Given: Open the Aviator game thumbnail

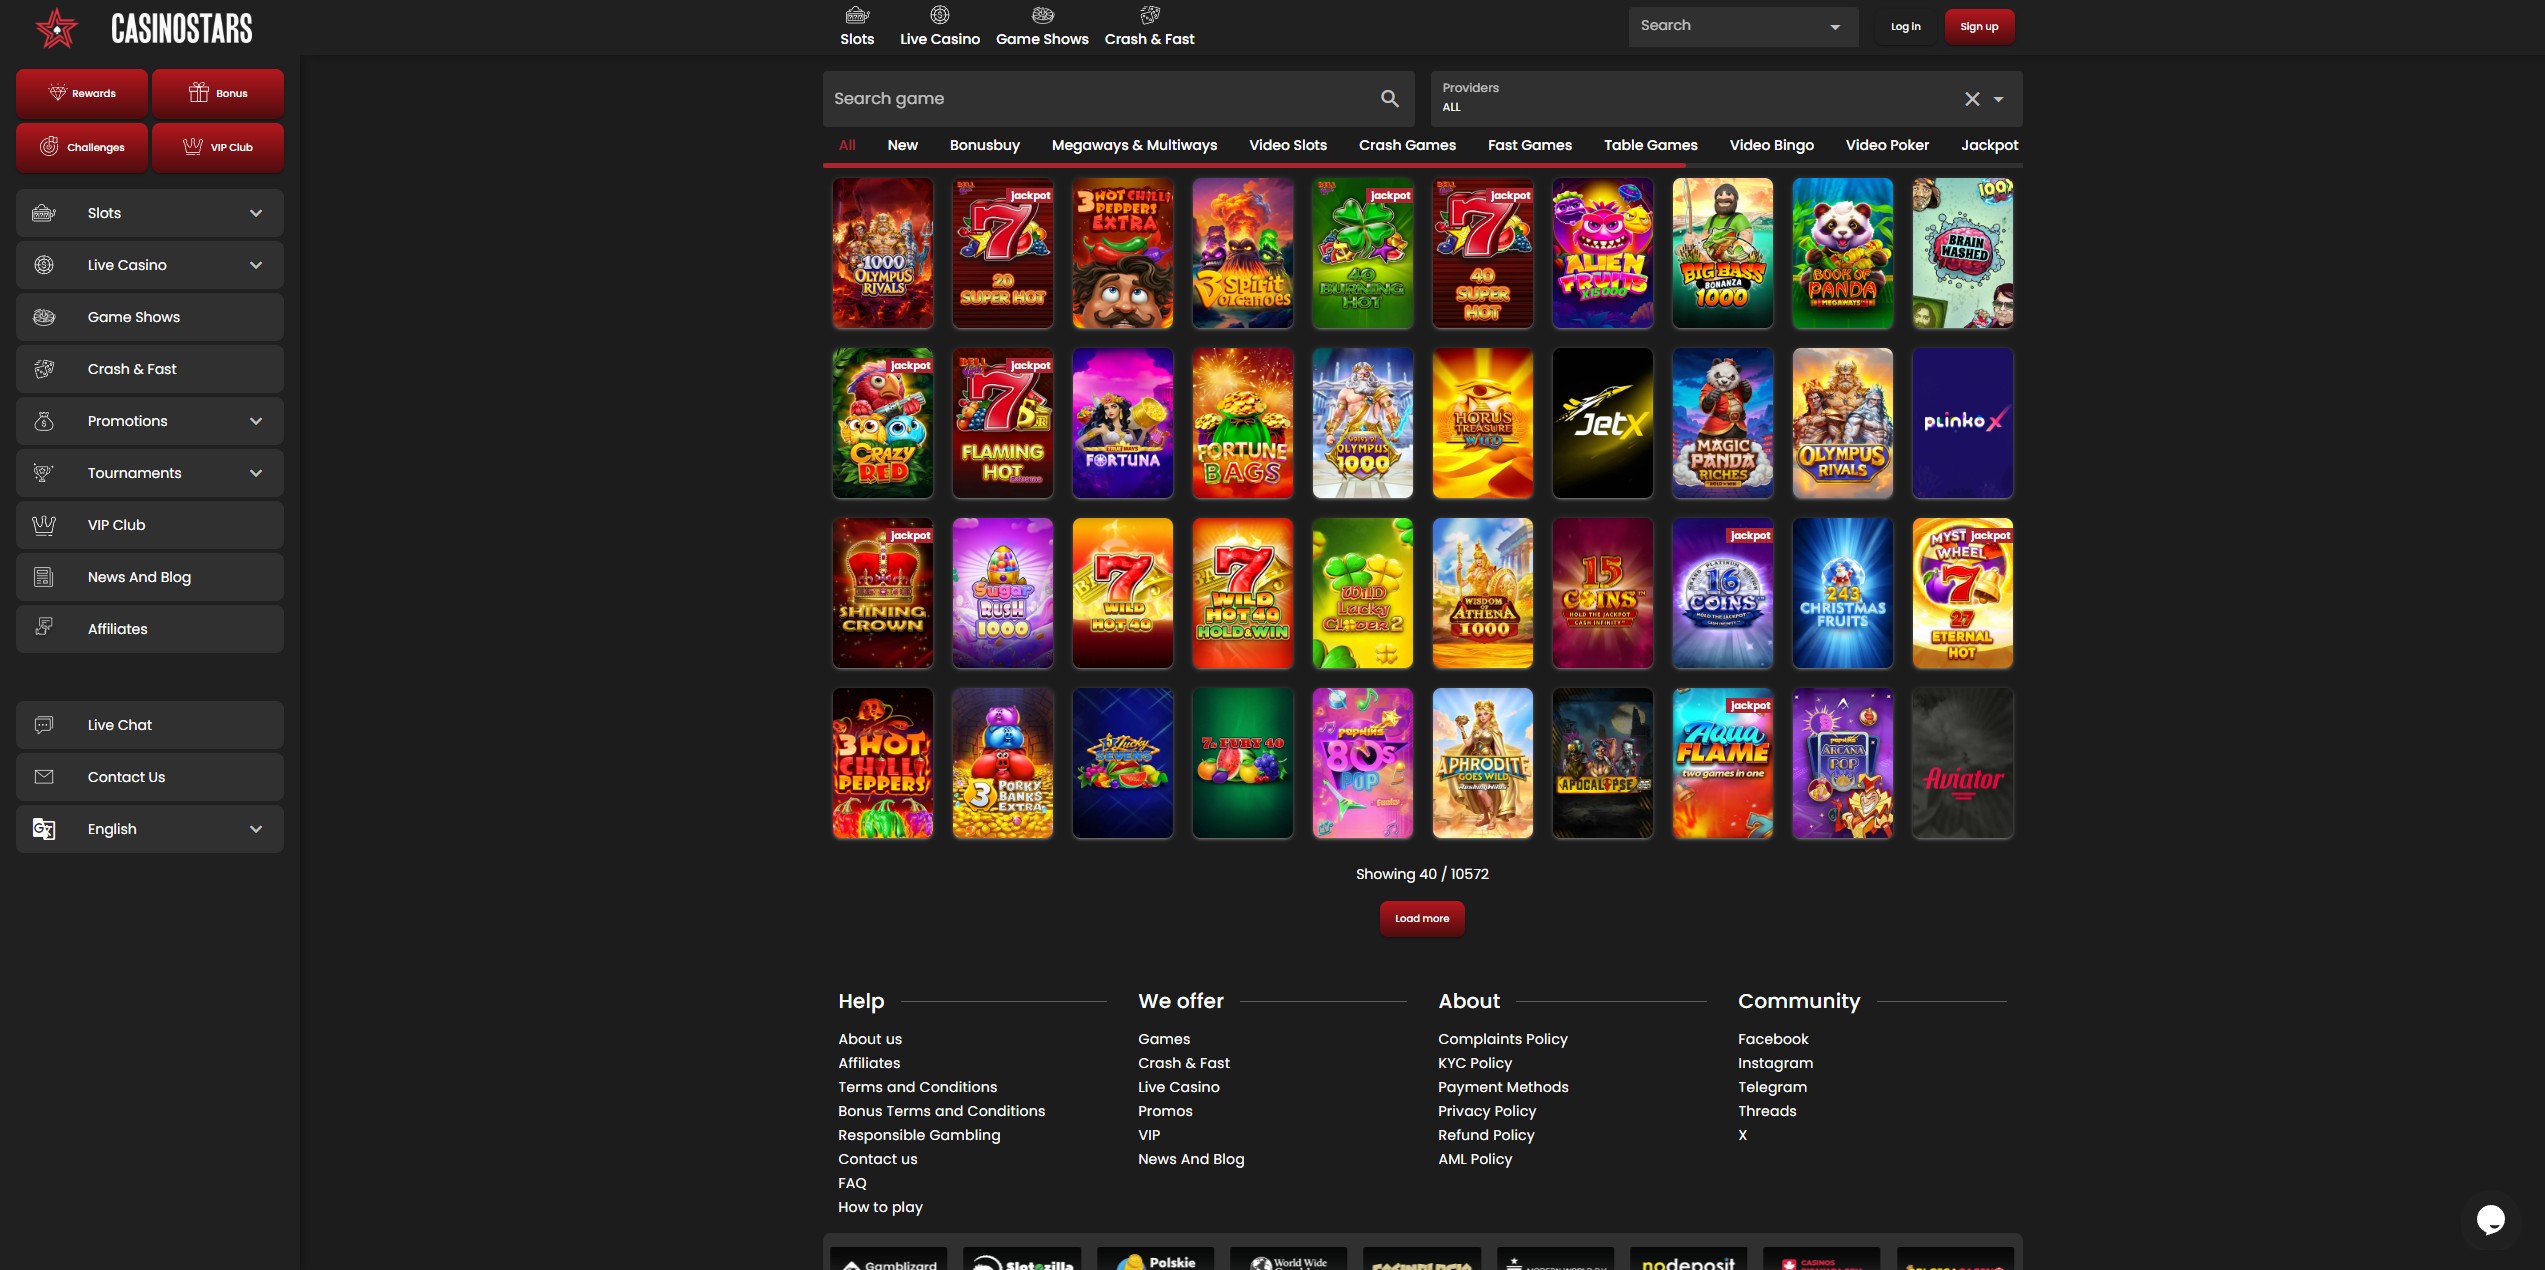Looking at the screenshot, I should 1962,763.
